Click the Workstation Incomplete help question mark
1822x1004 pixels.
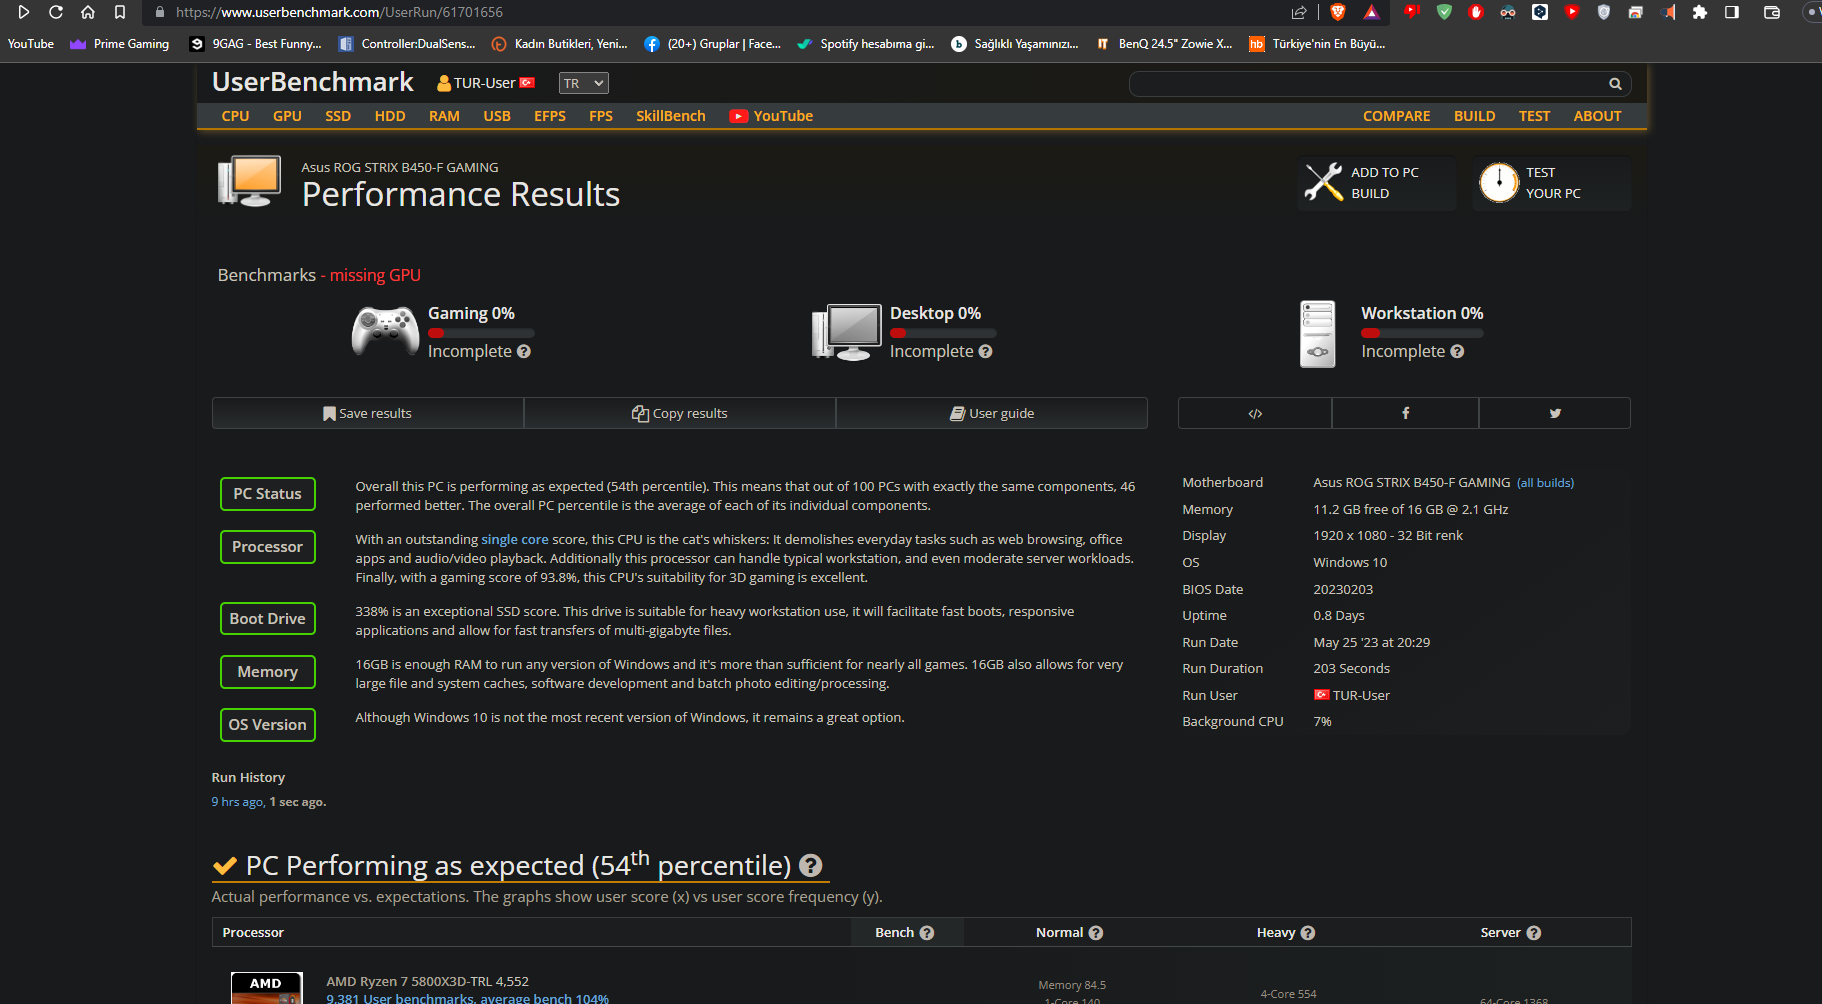[x=1457, y=352]
